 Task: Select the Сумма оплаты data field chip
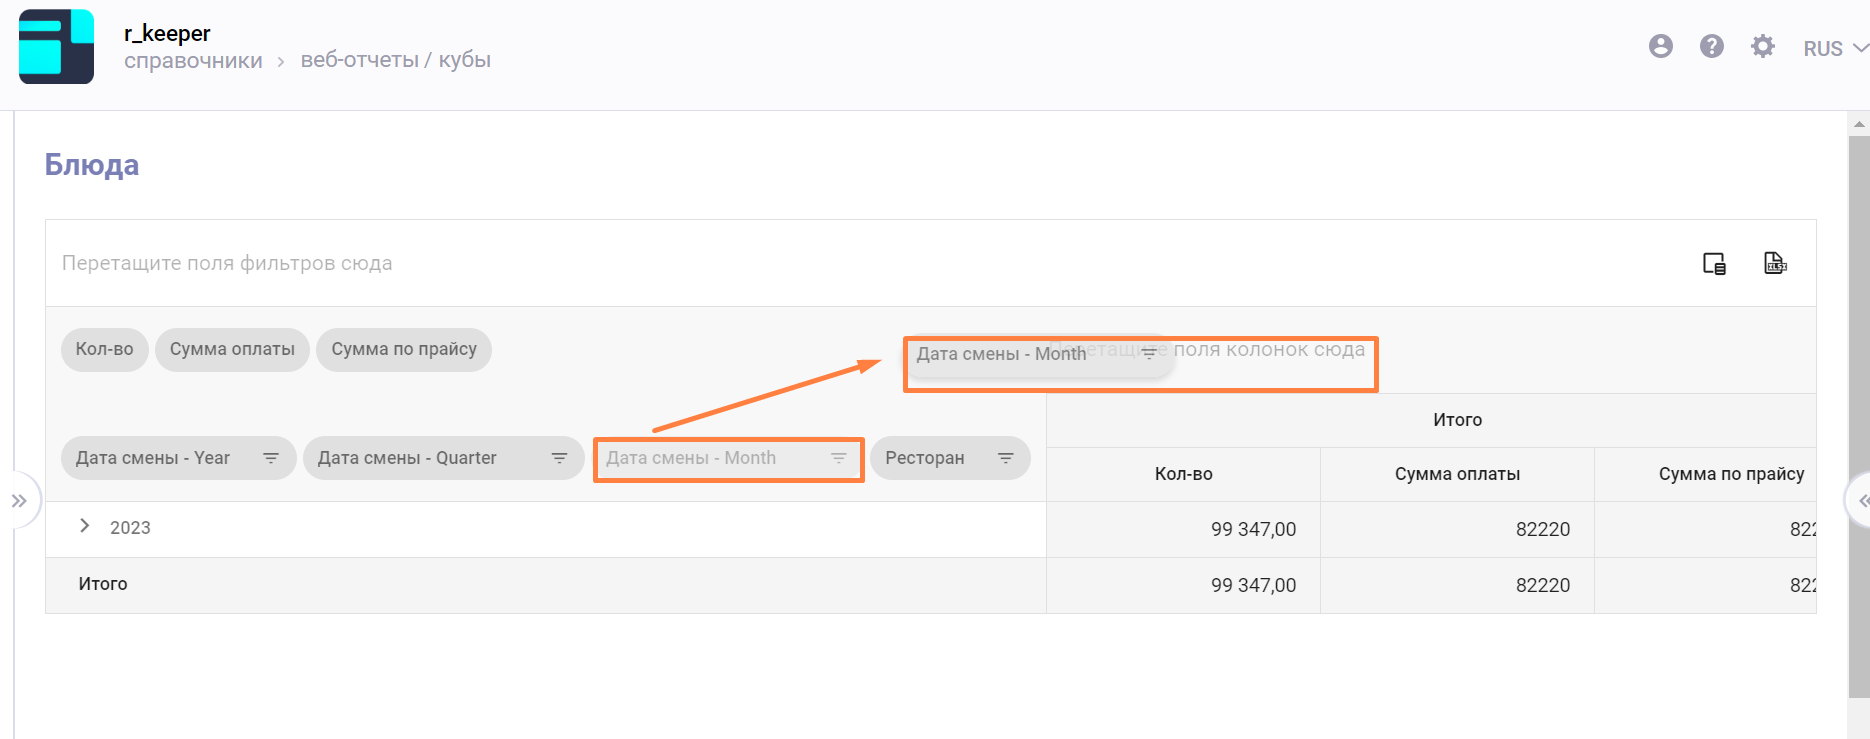(232, 350)
